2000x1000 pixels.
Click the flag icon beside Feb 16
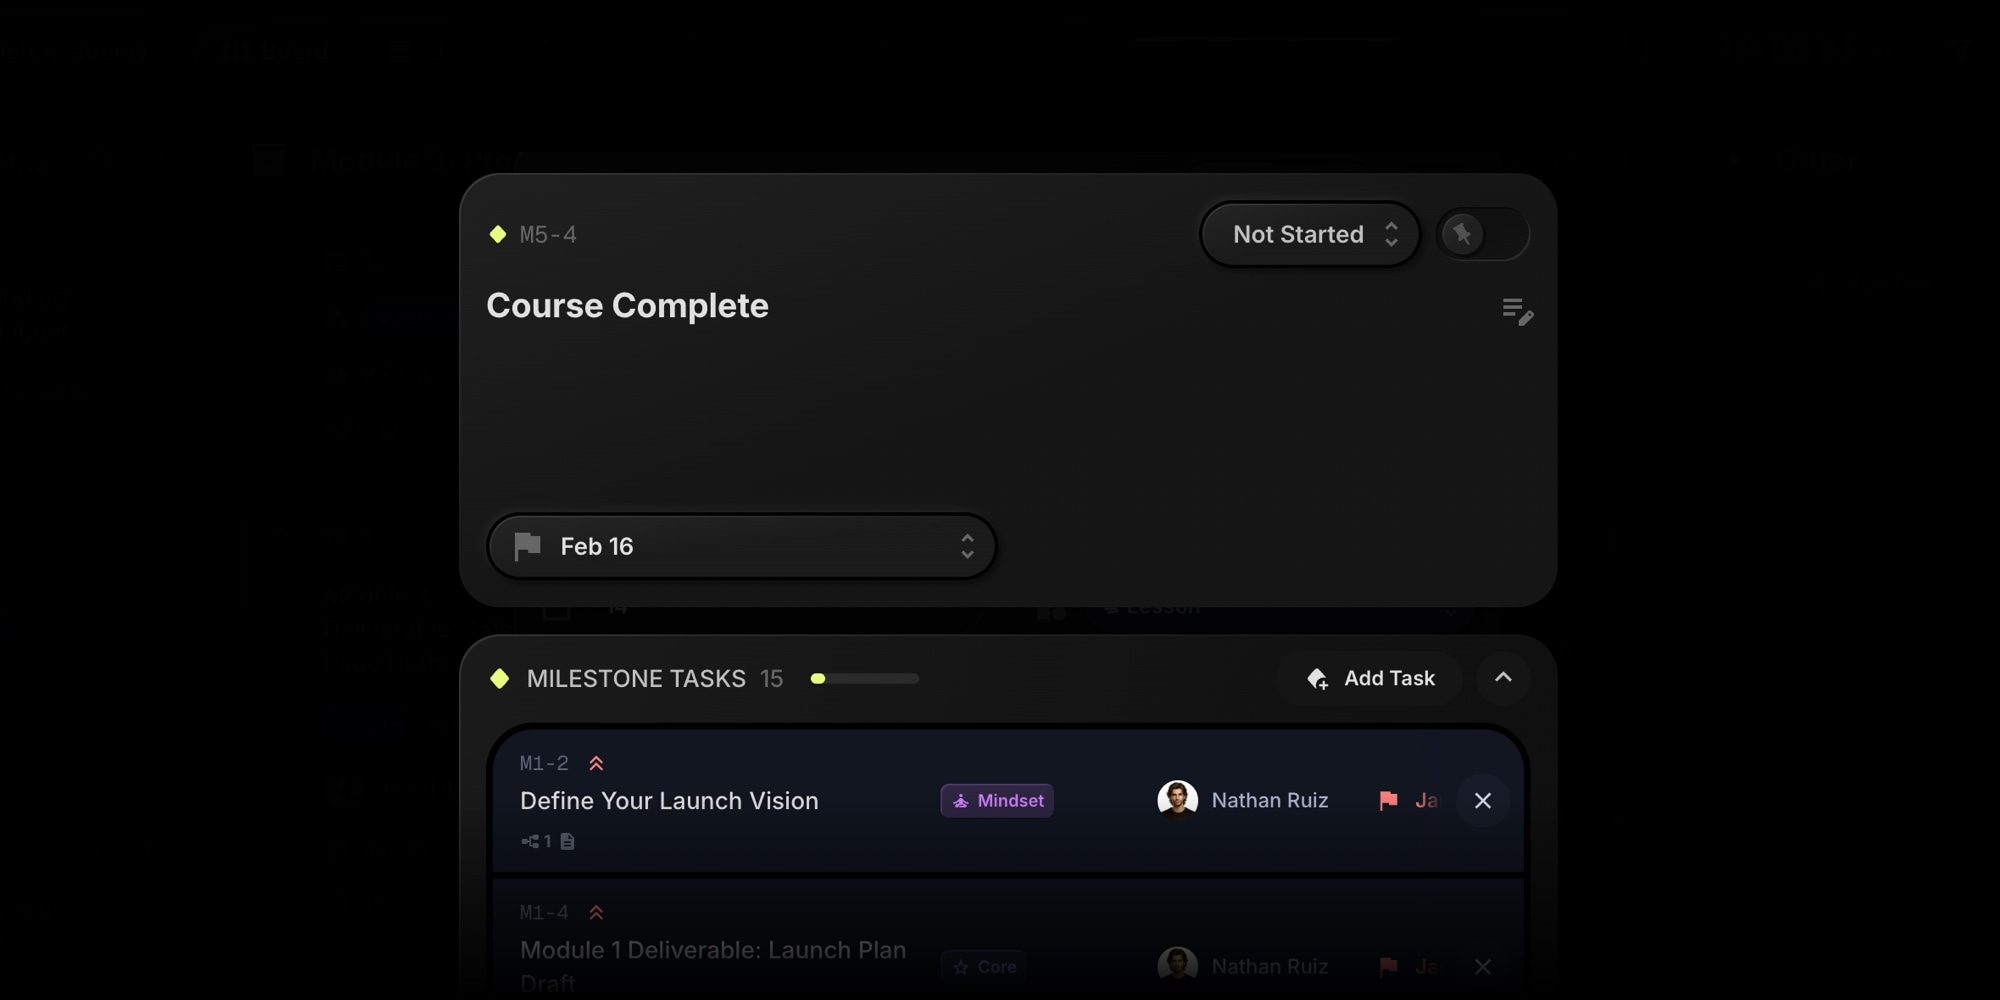point(526,546)
